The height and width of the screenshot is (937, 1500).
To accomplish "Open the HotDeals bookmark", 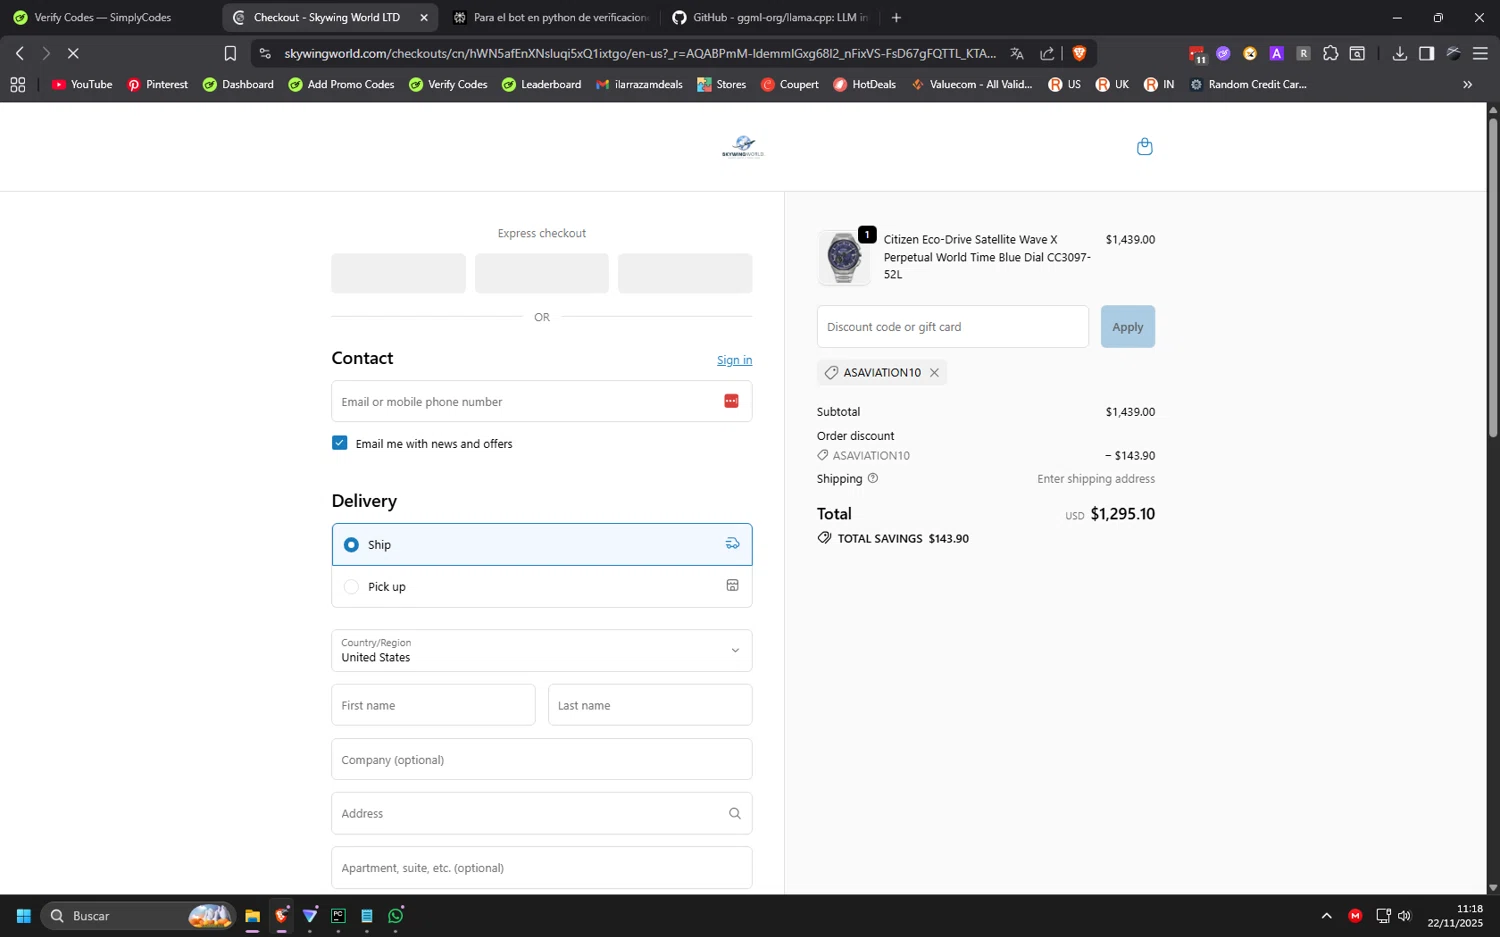I will coord(865,85).
